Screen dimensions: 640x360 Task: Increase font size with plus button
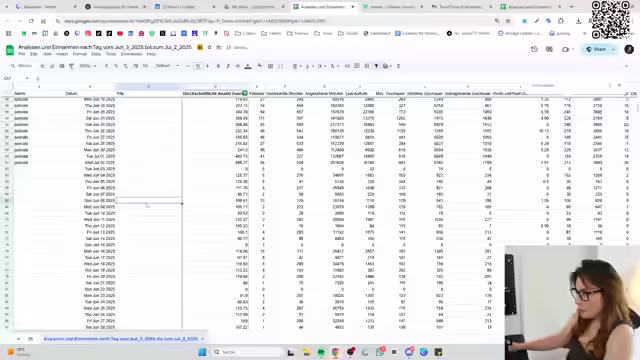(207, 66)
